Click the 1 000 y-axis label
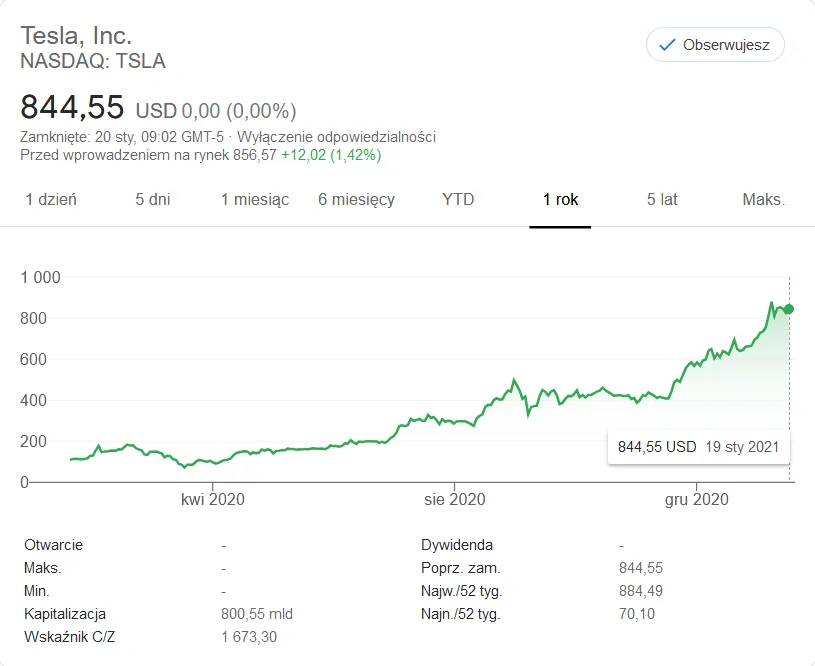This screenshot has height=666, width=815. [40, 278]
